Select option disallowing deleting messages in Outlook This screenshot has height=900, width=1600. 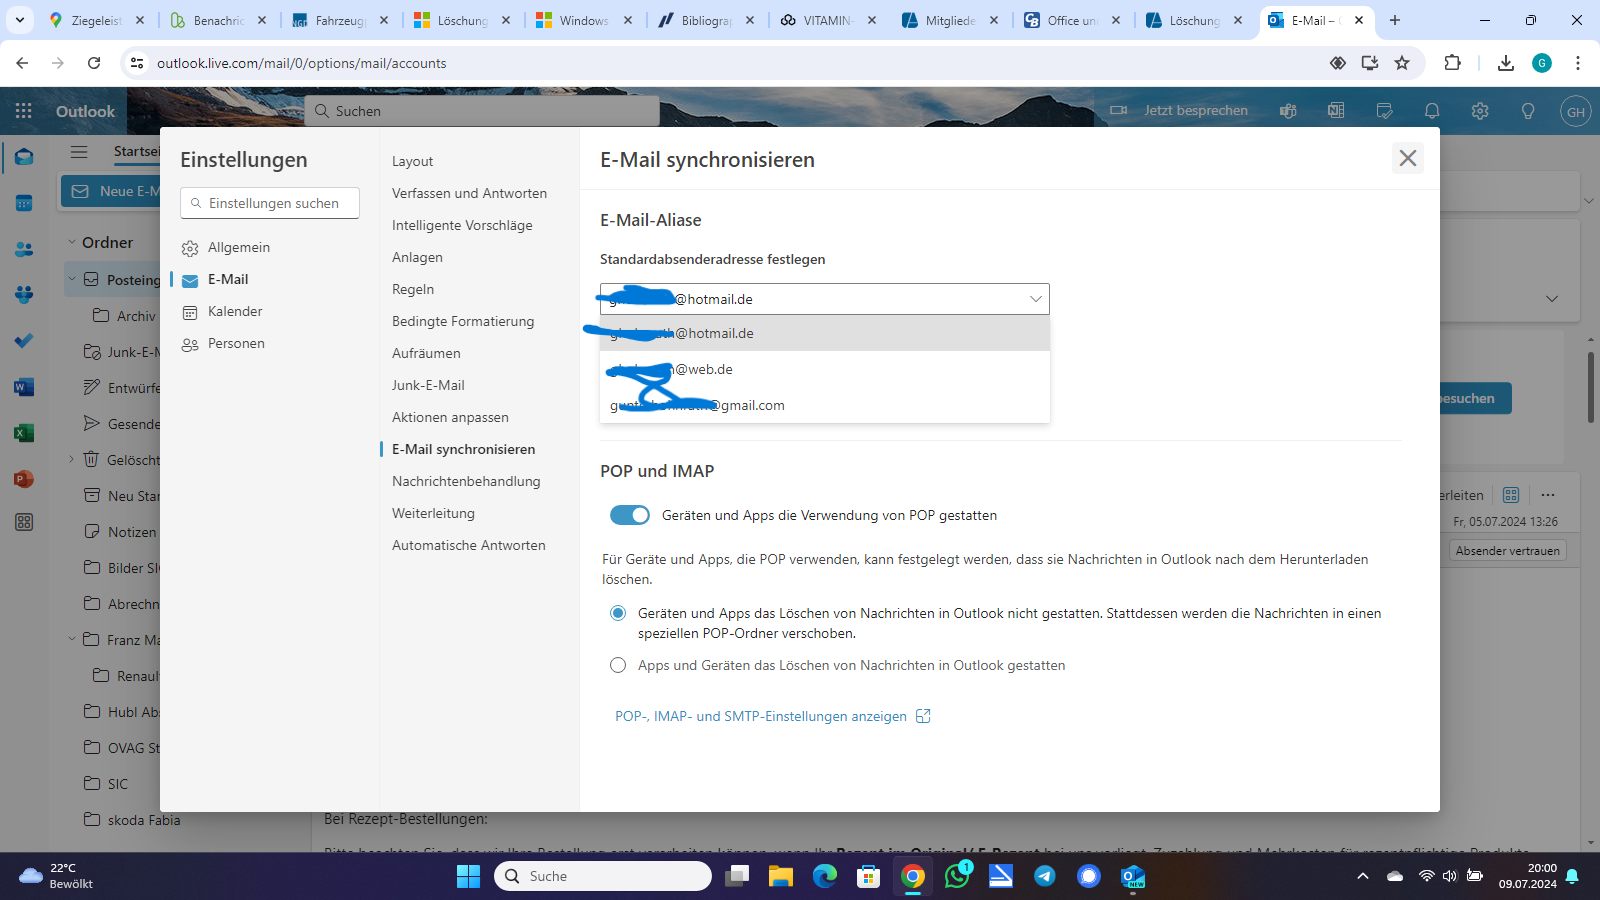618,613
